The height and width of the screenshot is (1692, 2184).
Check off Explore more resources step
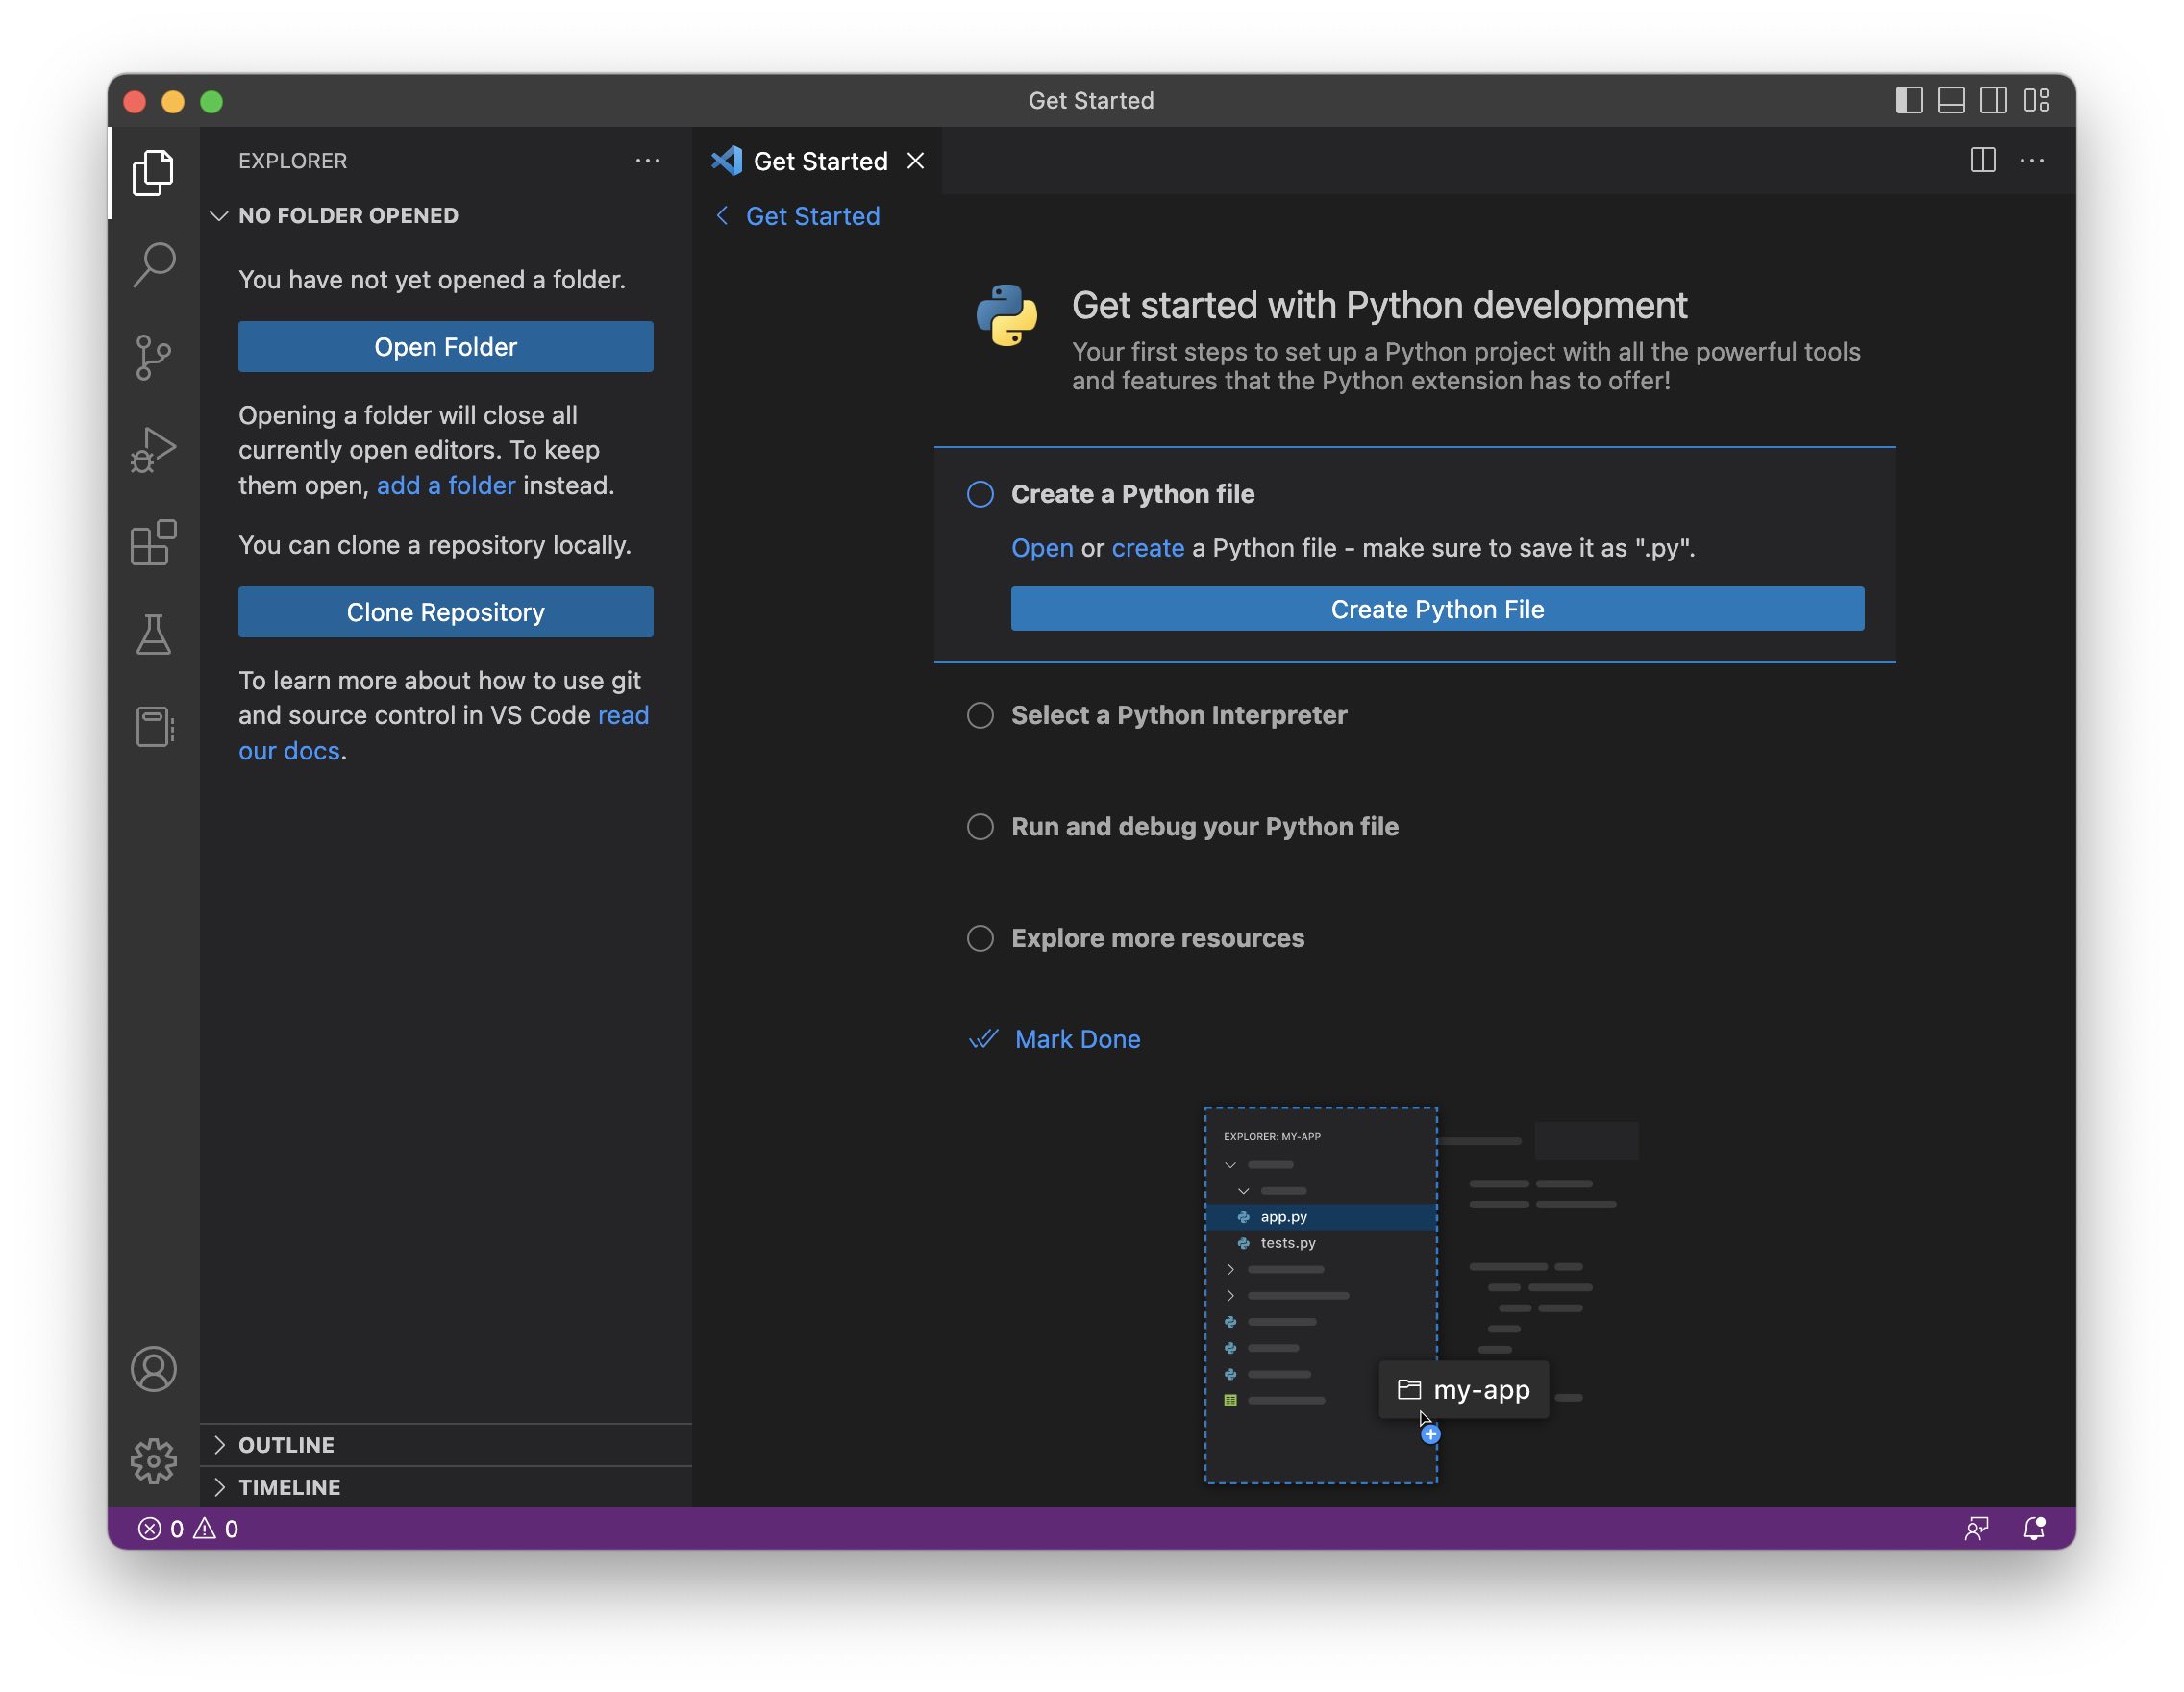pyautogui.click(x=980, y=938)
